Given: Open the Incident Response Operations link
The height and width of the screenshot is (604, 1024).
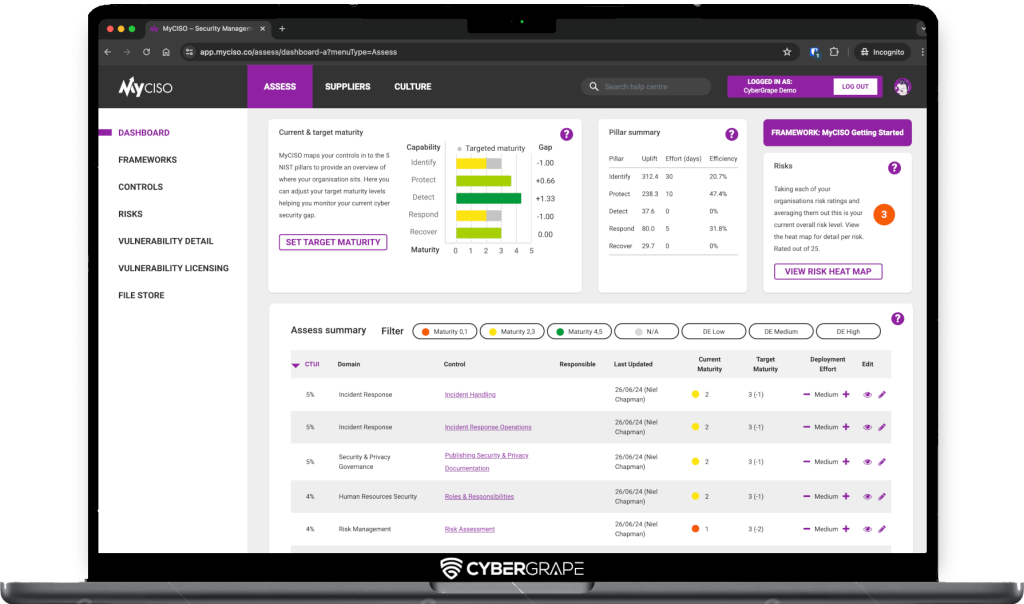Looking at the screenshot, I should click(488, 427).
